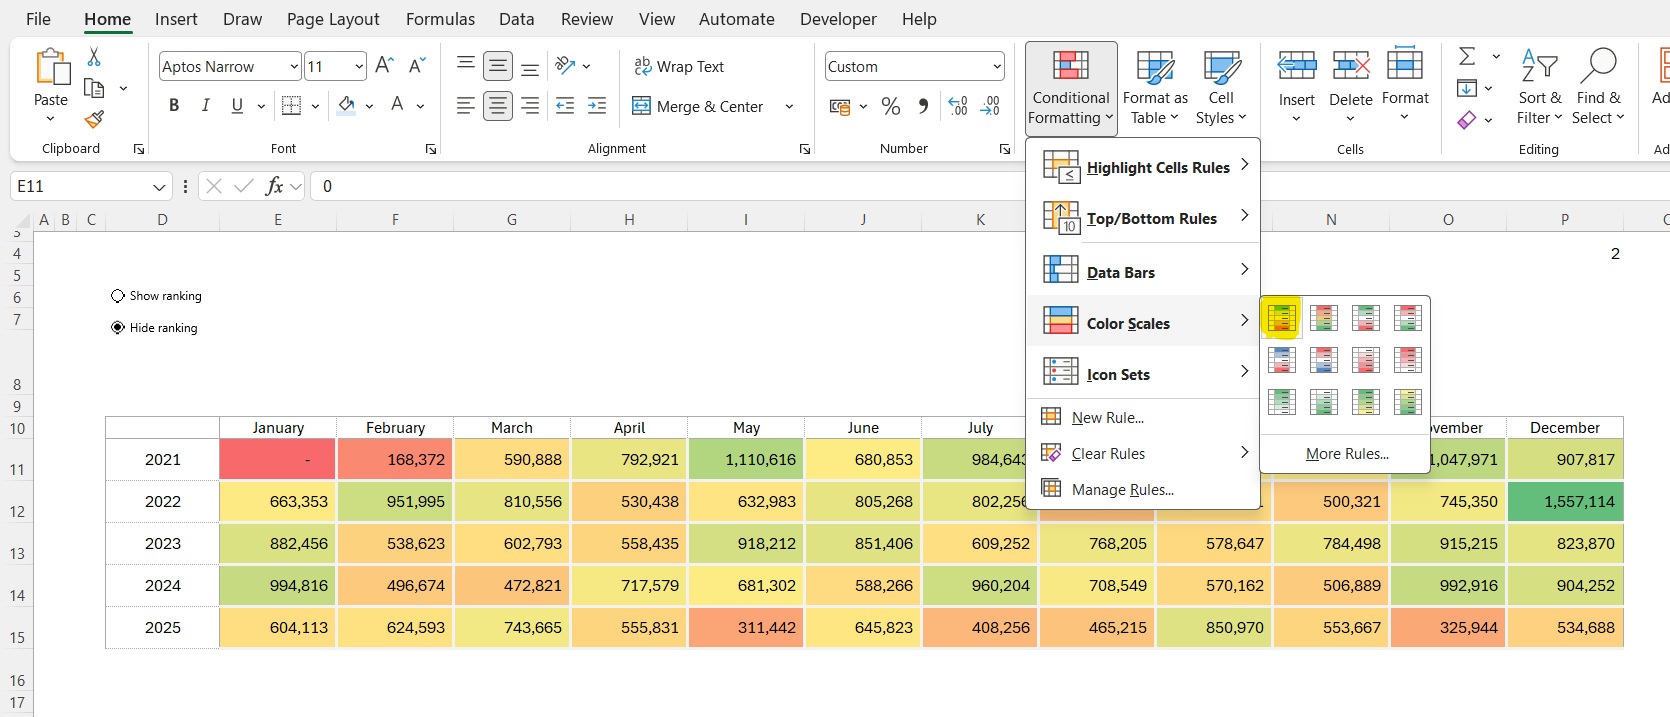Click the Paste clipboard icon

coord(51,66)
